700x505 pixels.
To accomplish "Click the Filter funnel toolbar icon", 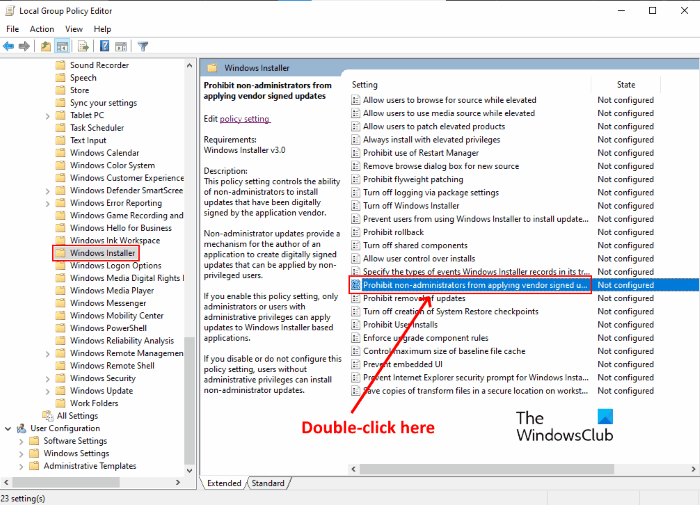I will pos(143,46).
